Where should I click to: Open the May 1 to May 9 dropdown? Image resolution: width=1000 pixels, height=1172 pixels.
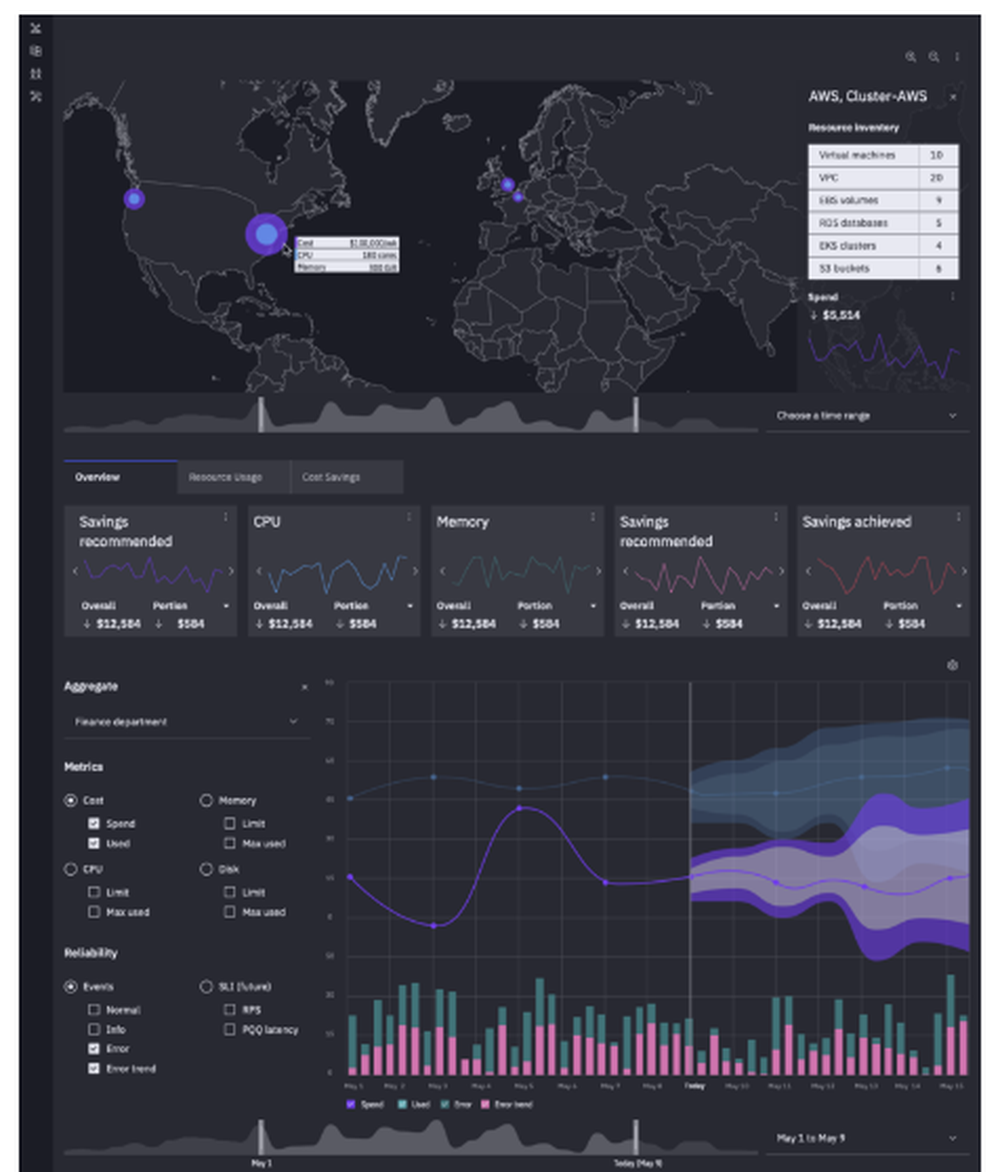[x=867, y=1138]
